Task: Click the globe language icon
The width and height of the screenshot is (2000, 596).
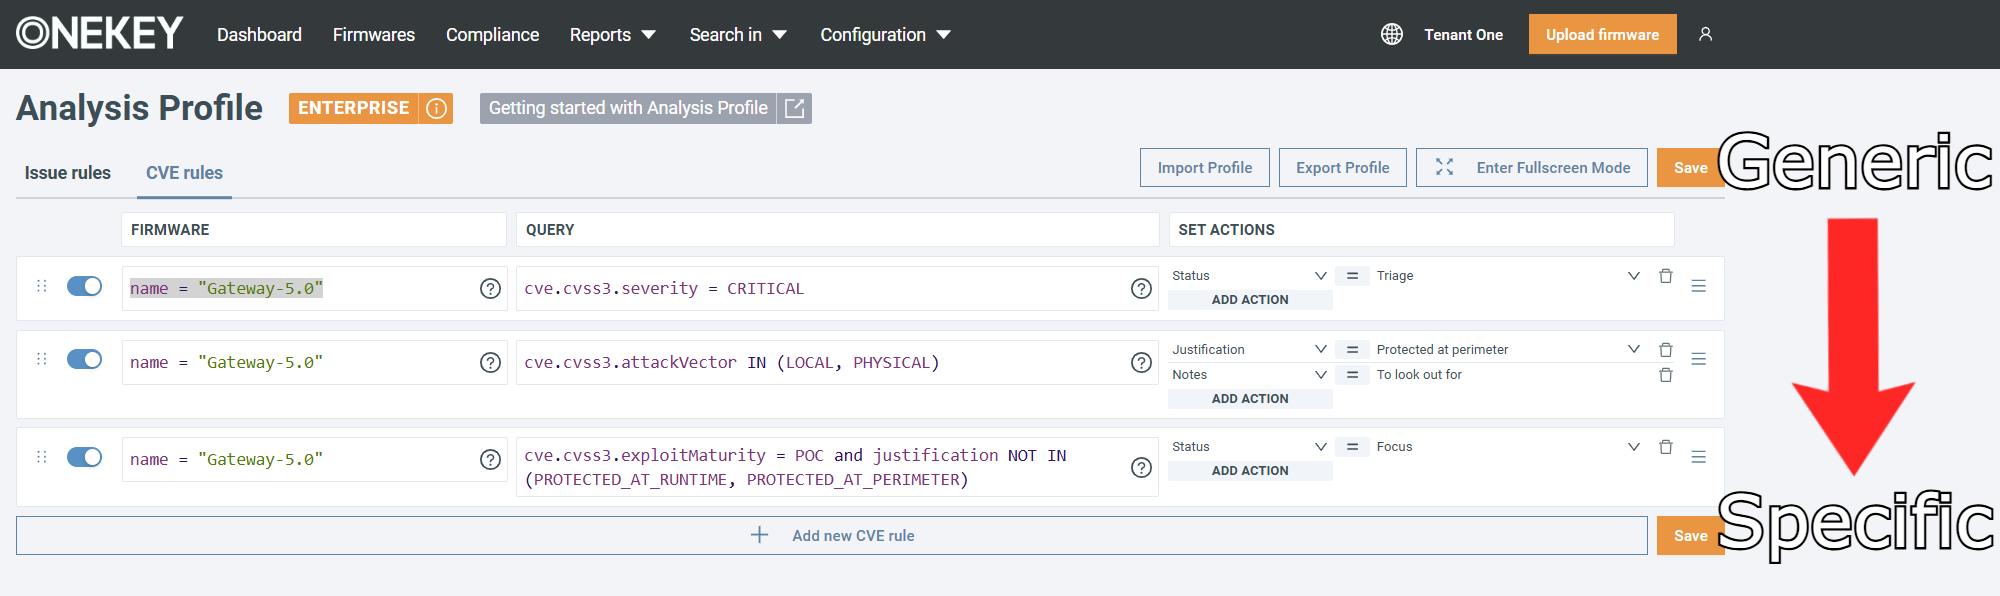Action: (x=1391, y=34)
